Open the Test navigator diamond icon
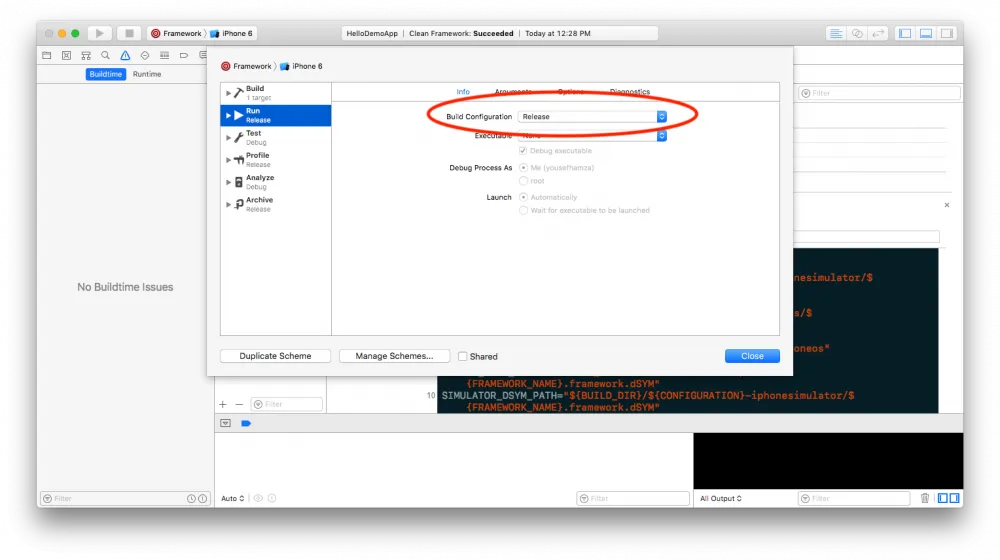The height and width of the screenshot is (560, 1000). 145,55
